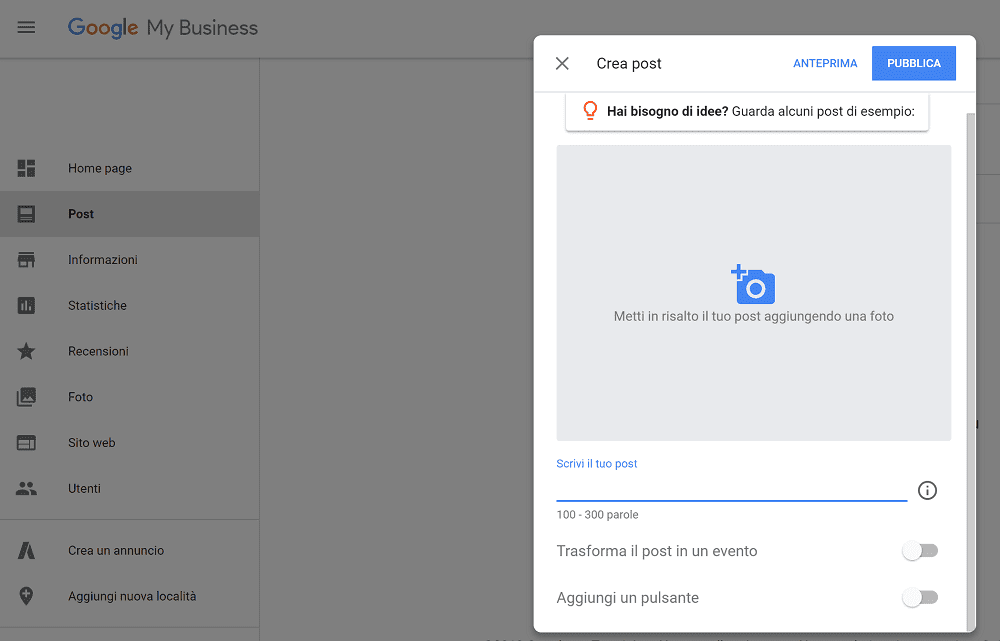Open the Hai bisogno di idee banner
Image resolution: width=1000 pixels, height=641 pixels.
click(747, 112)
